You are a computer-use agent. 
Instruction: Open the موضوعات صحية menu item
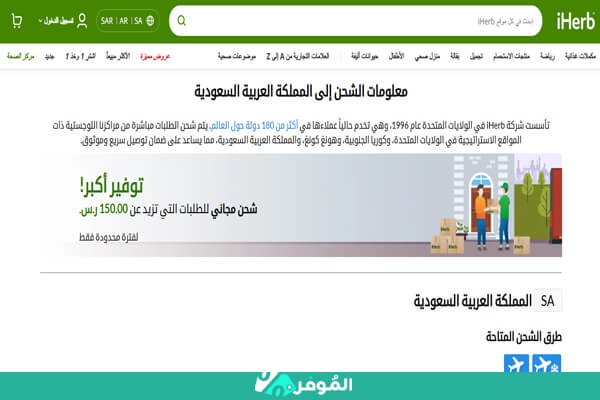tap(237, 56)
